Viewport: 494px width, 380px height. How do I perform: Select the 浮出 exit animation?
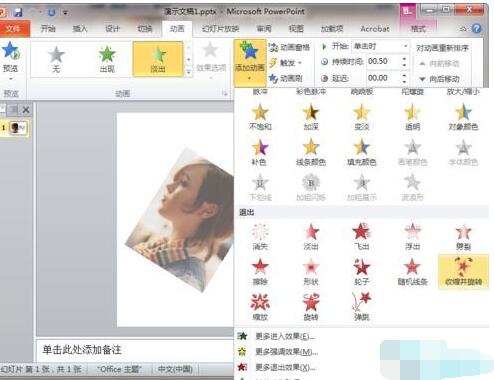(412, 237)
